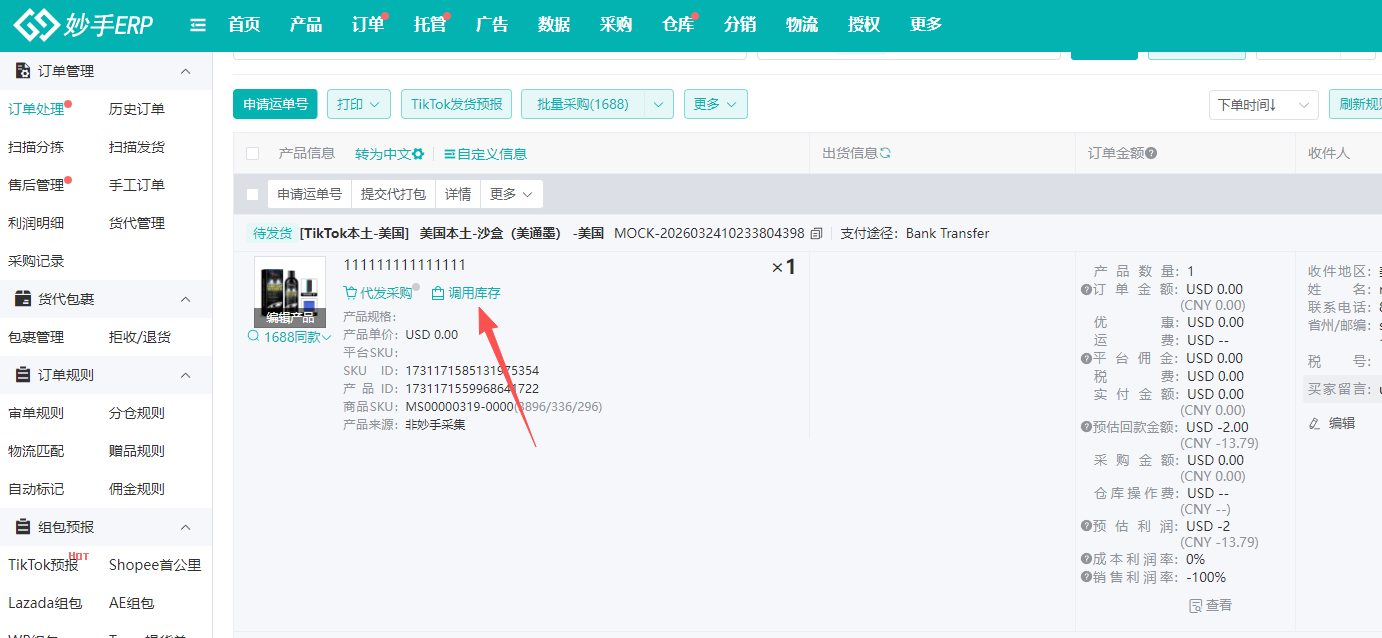Open 订单 in top navigation
The width and height of the screenshot is (1382, 638).
(x=368, y=25)
